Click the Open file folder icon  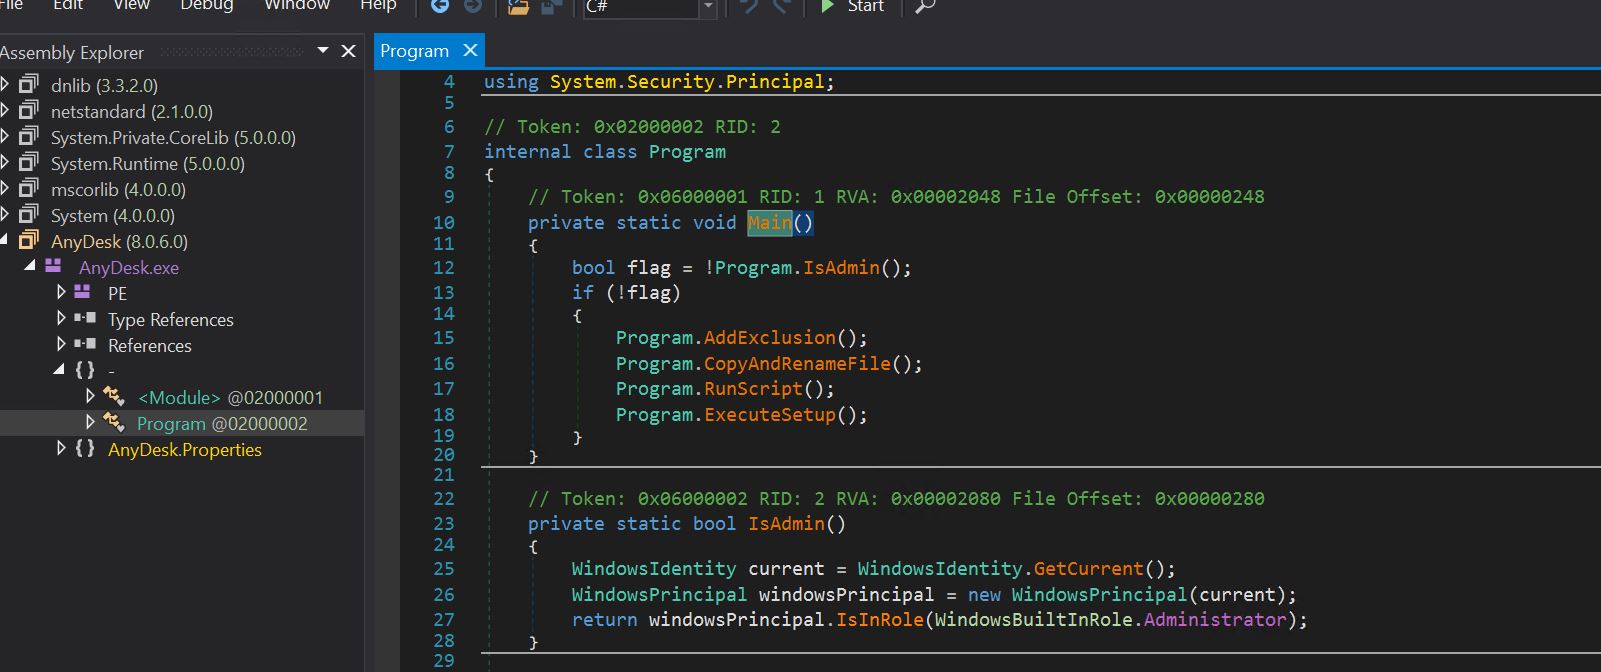coord(518,6)
